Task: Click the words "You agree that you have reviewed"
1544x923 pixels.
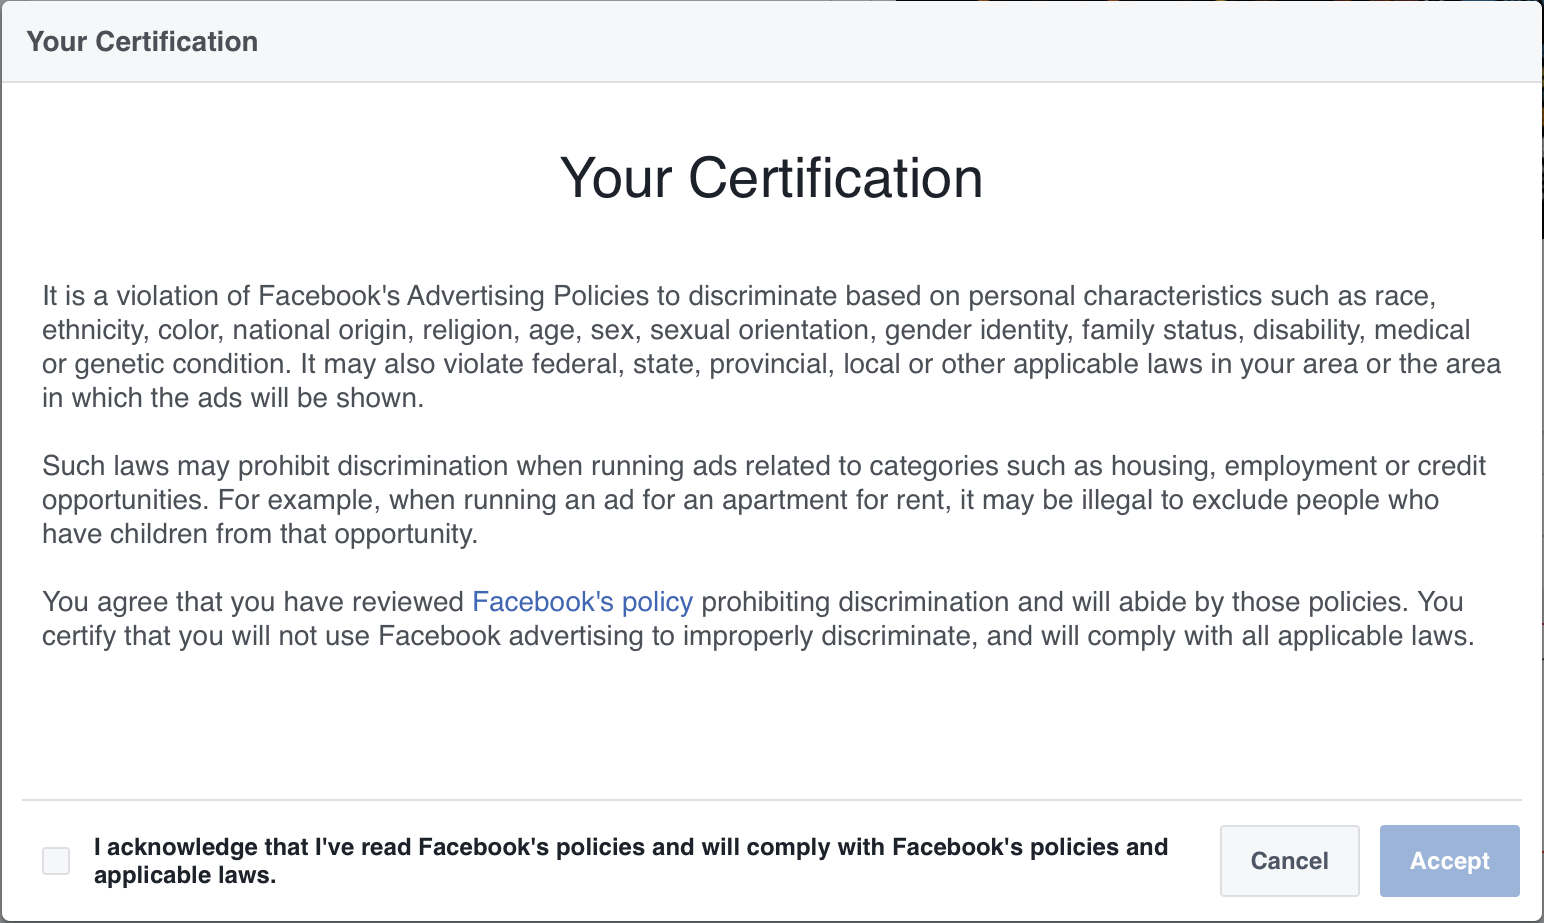Action: tap(252, 602)
